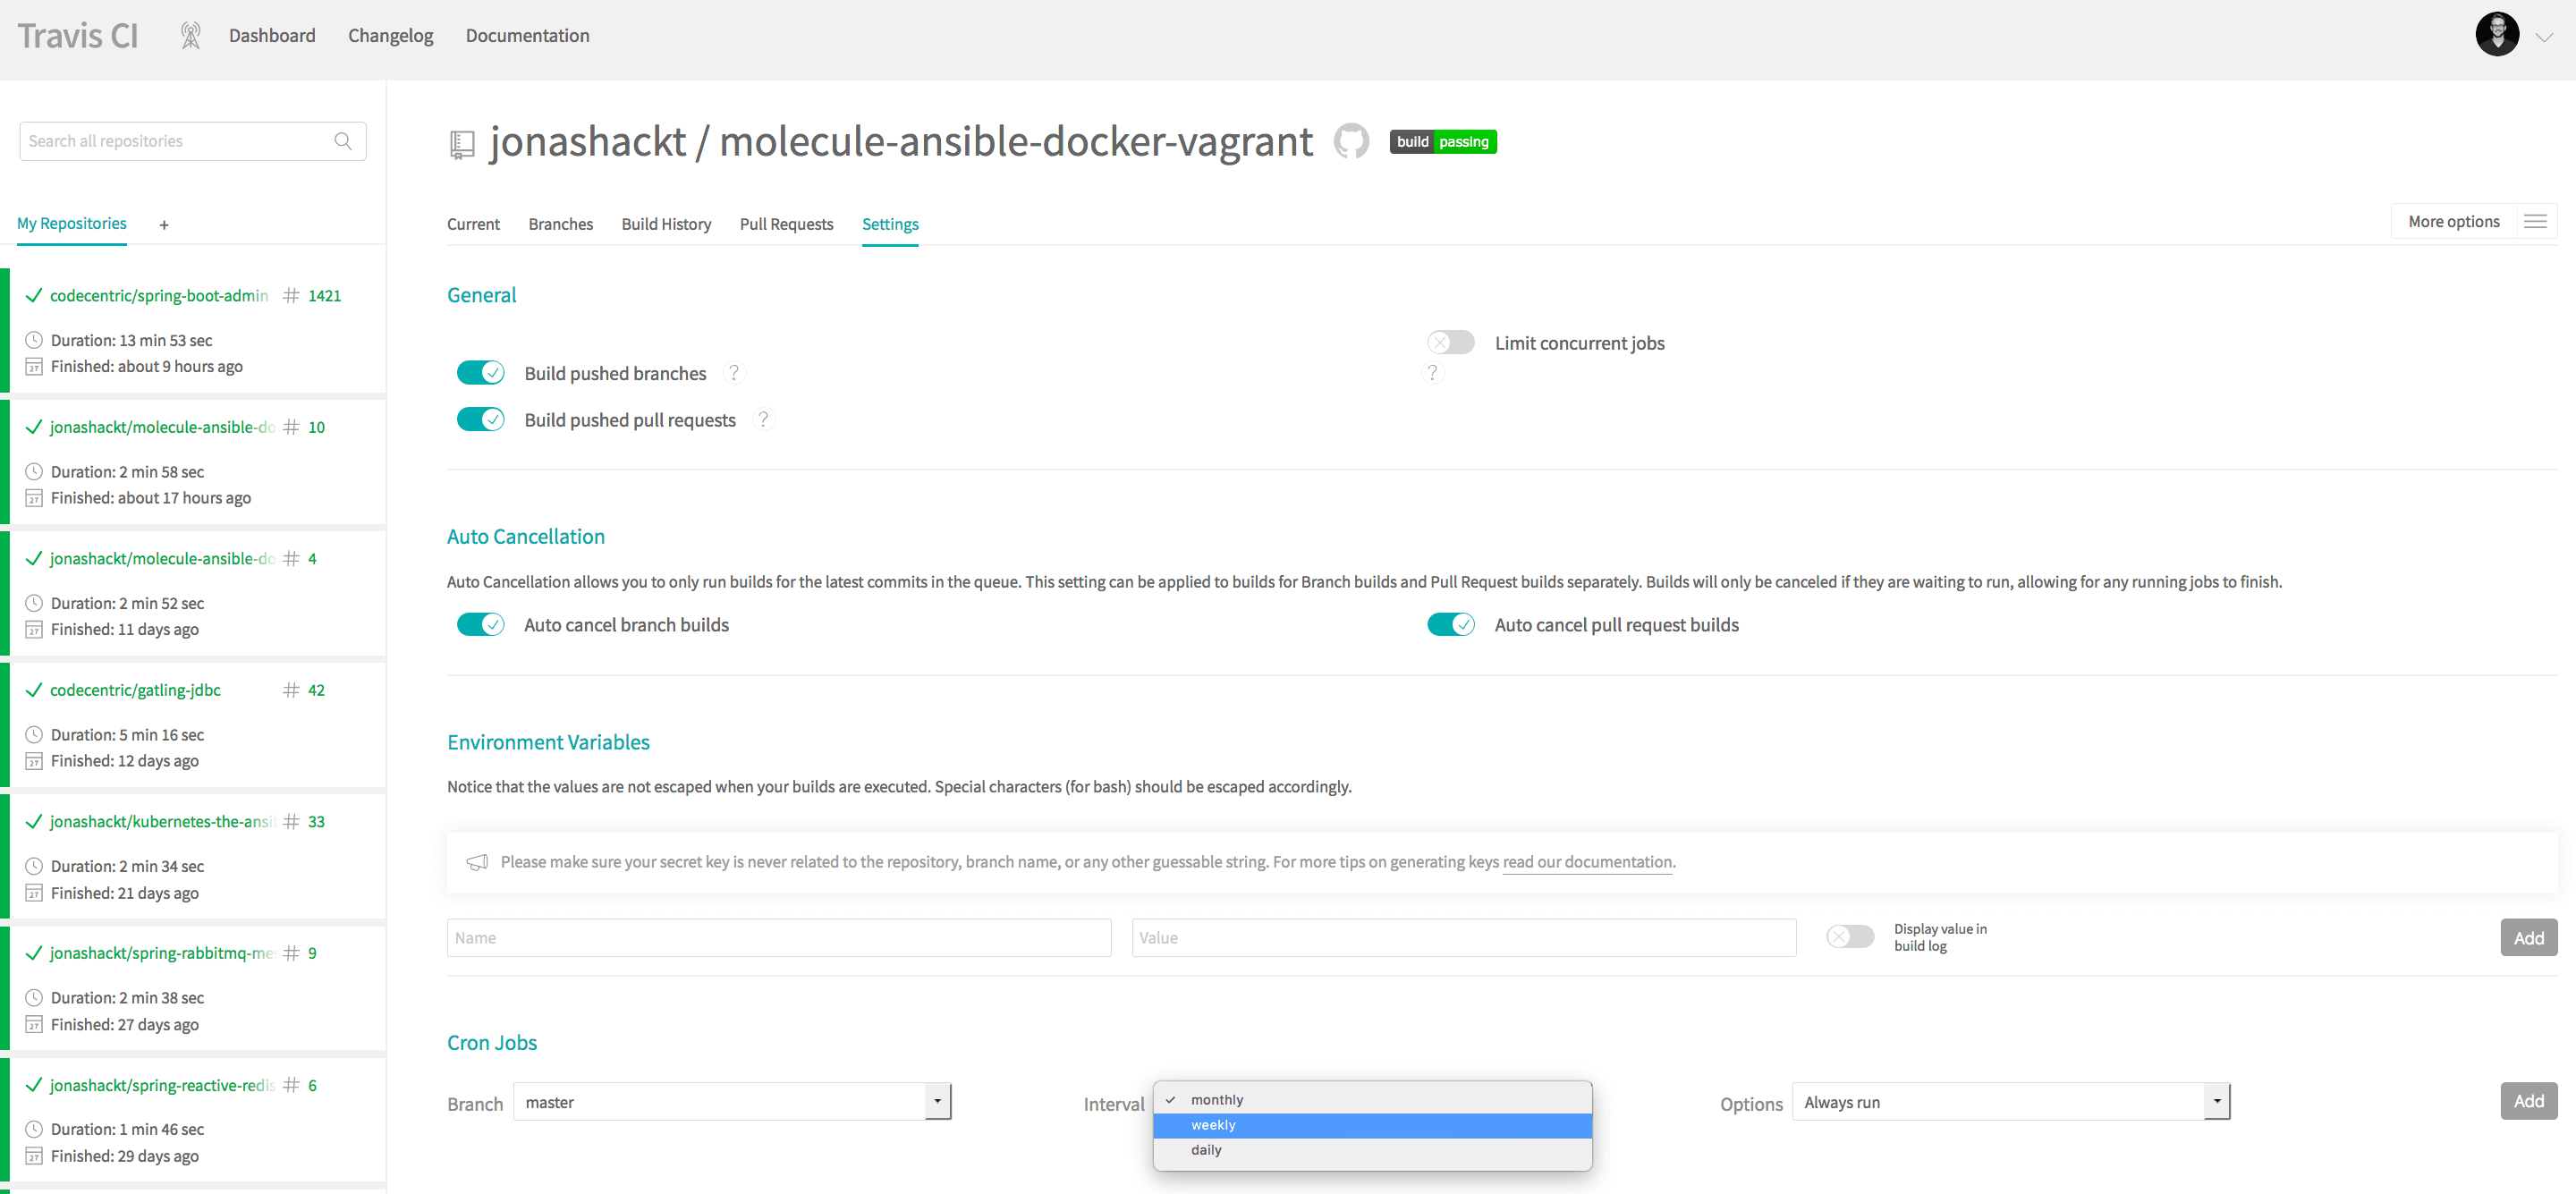Image resolution: width=2576 pixels, height=1194 pixels.
Task: Enable the Limit concurrent jobs switch
Action: tap(1451, 343)
